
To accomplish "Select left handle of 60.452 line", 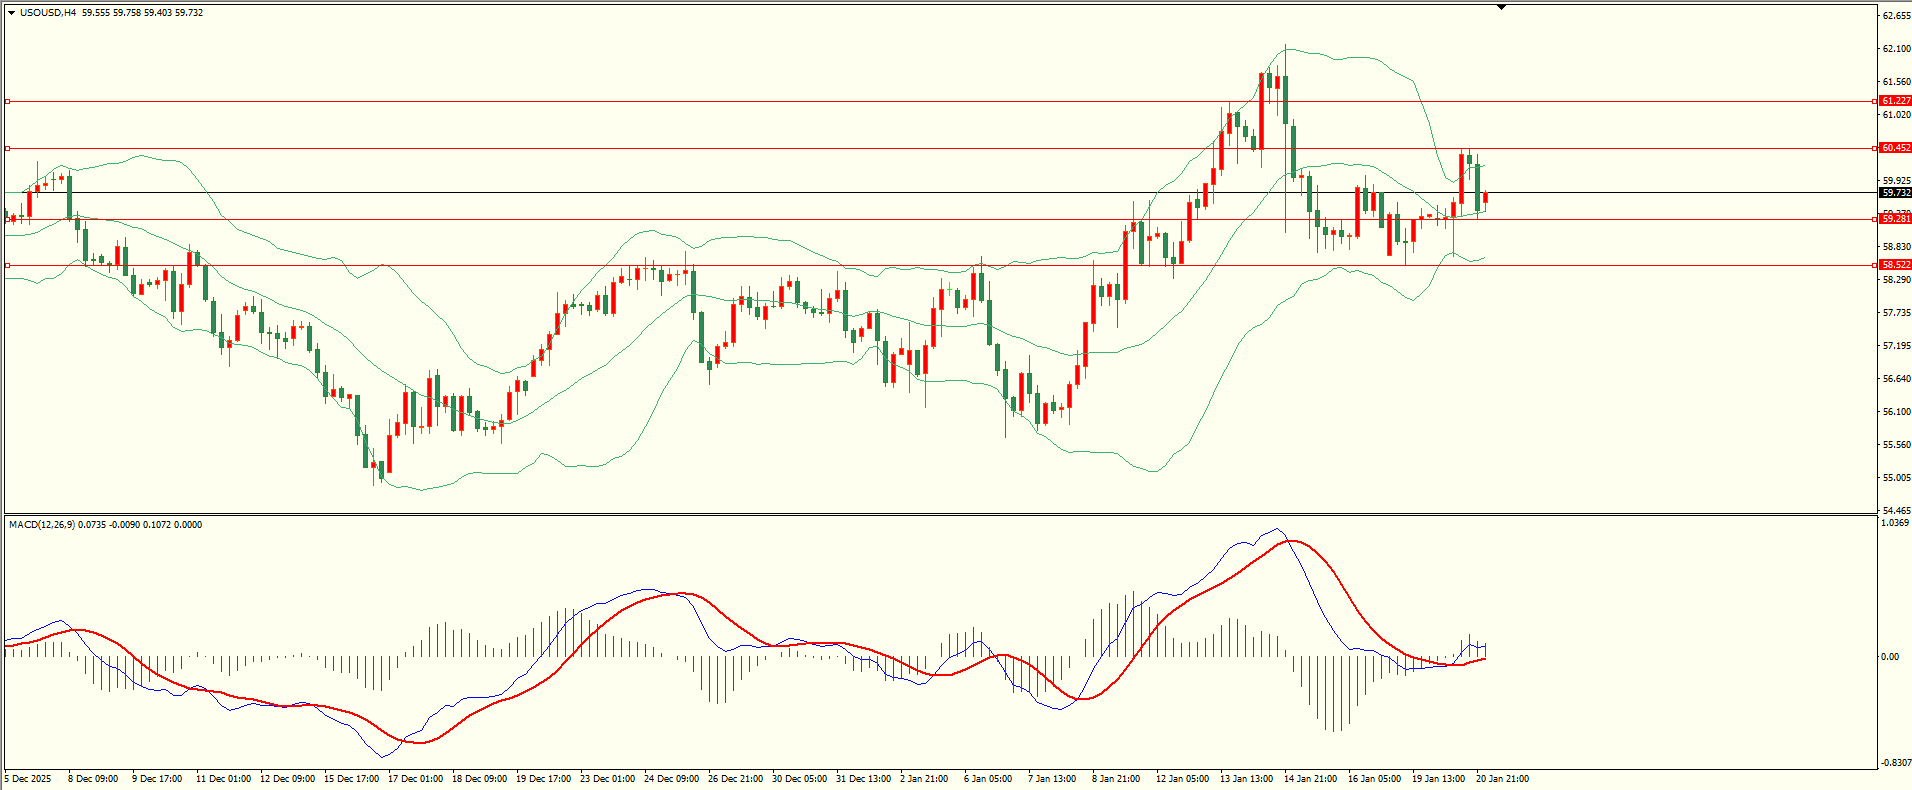I will (8, 148).
